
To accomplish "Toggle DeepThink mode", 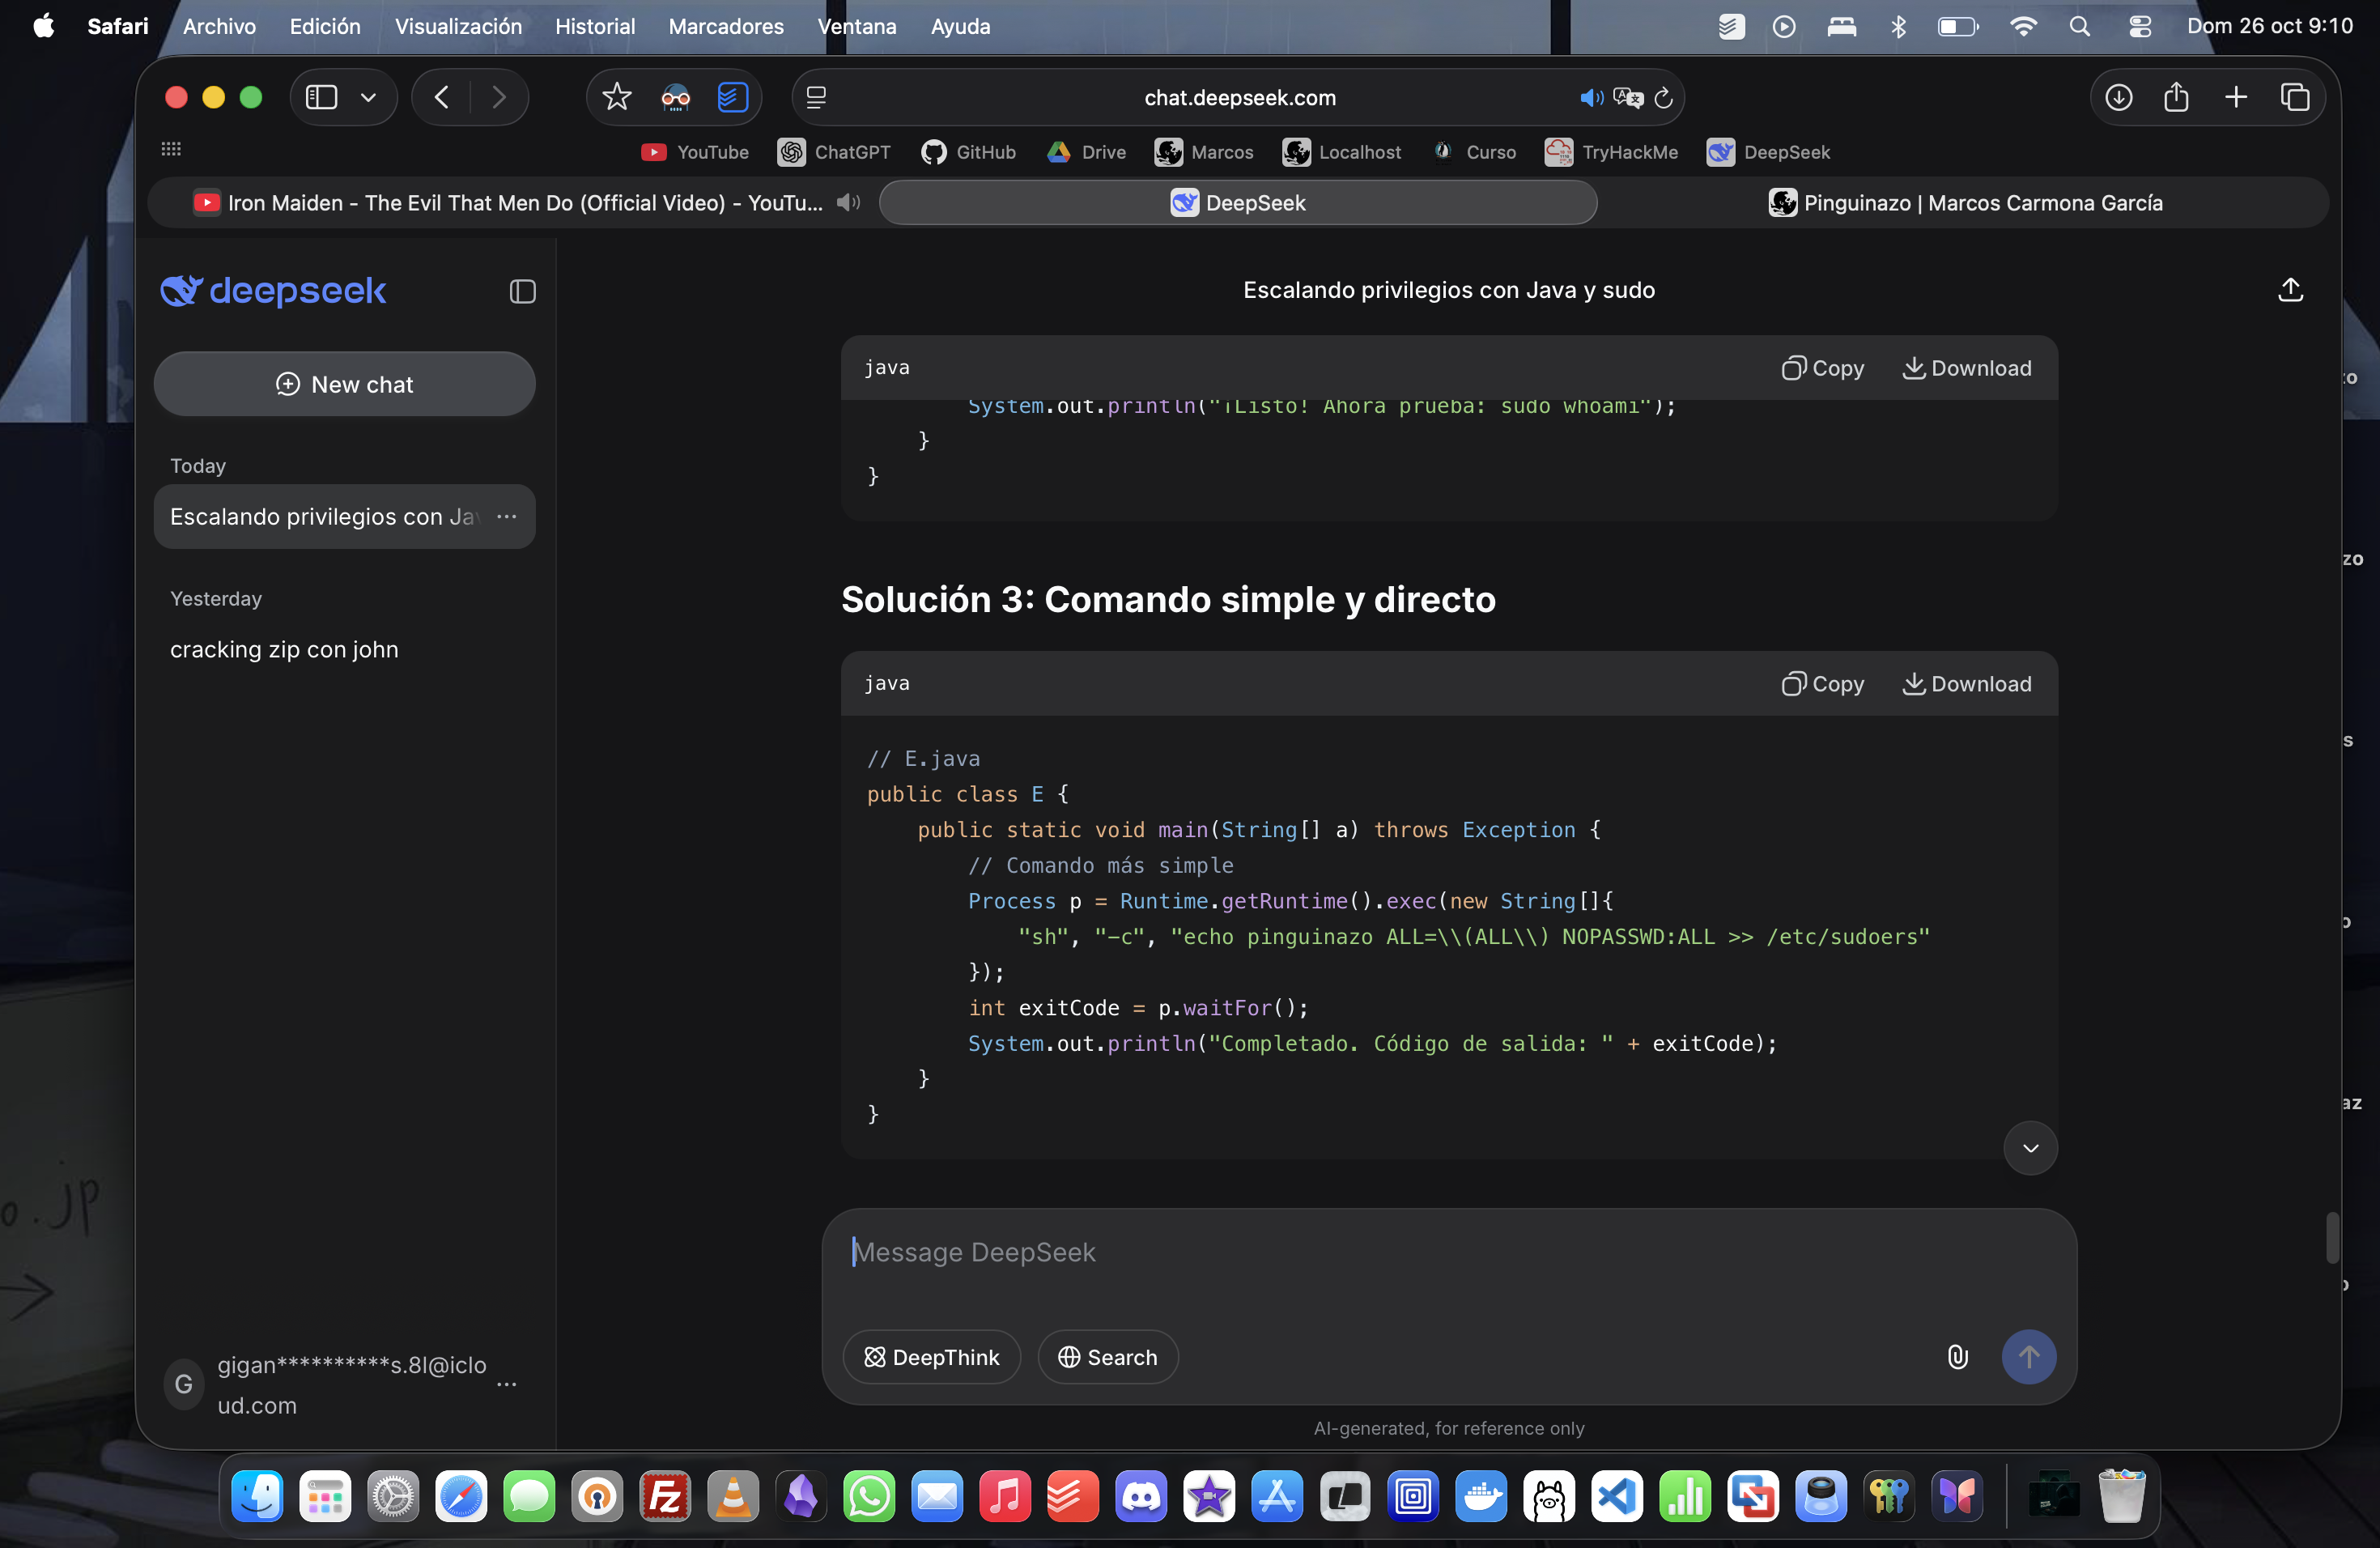I will pos(931,1357).
